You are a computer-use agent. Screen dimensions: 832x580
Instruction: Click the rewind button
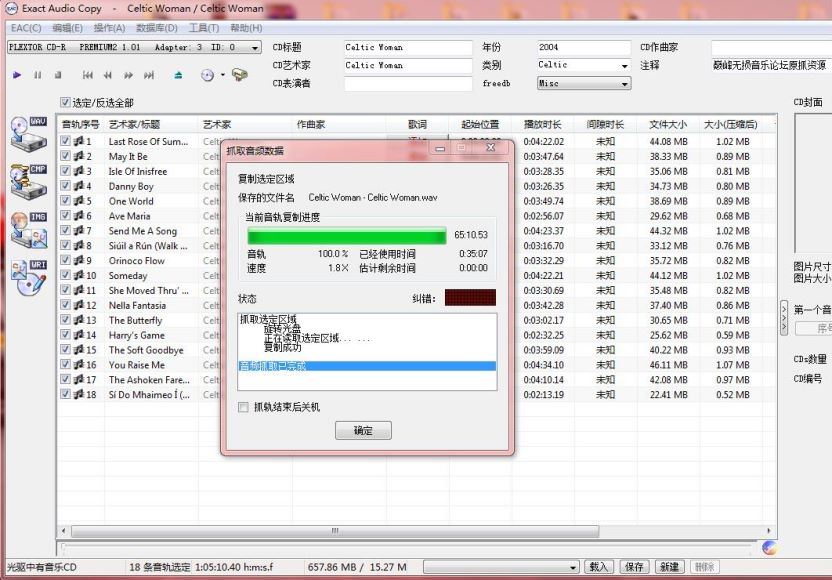pos(108,75)
